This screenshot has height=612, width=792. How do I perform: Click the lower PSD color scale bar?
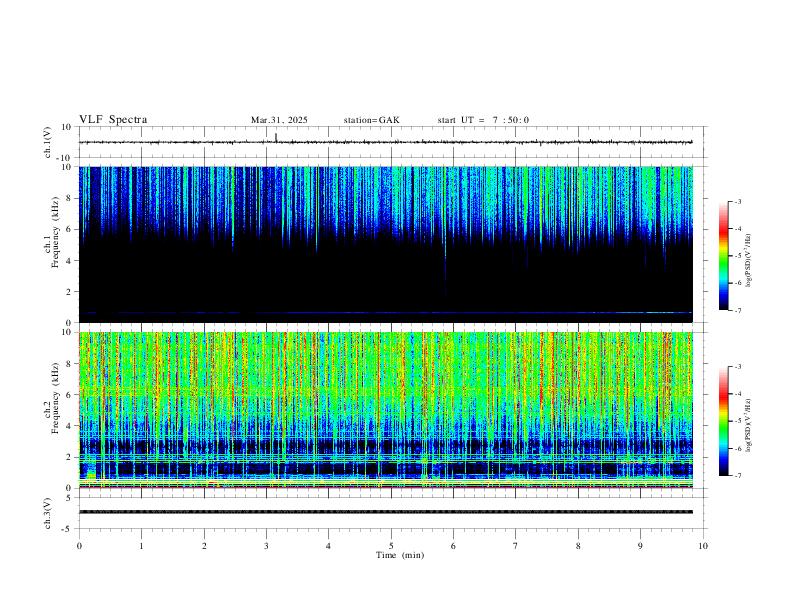point(724,421)
